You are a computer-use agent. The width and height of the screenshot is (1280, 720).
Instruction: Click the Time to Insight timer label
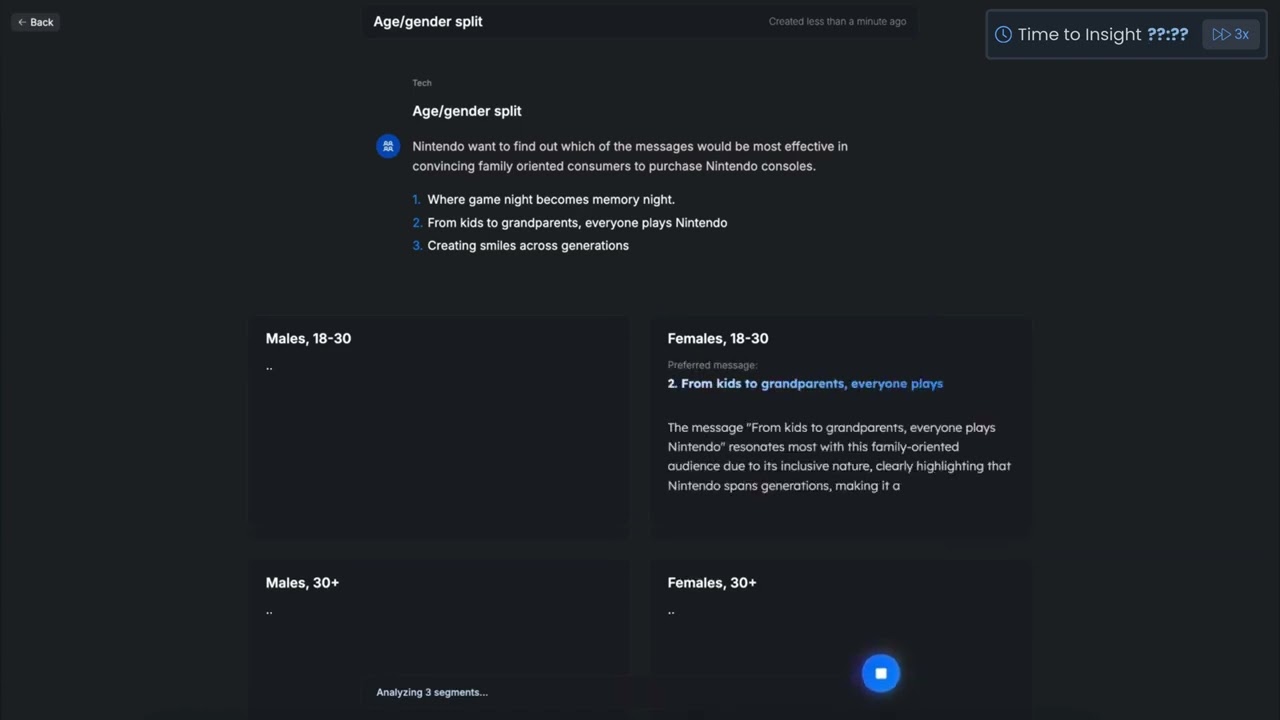pos(1102,34)
